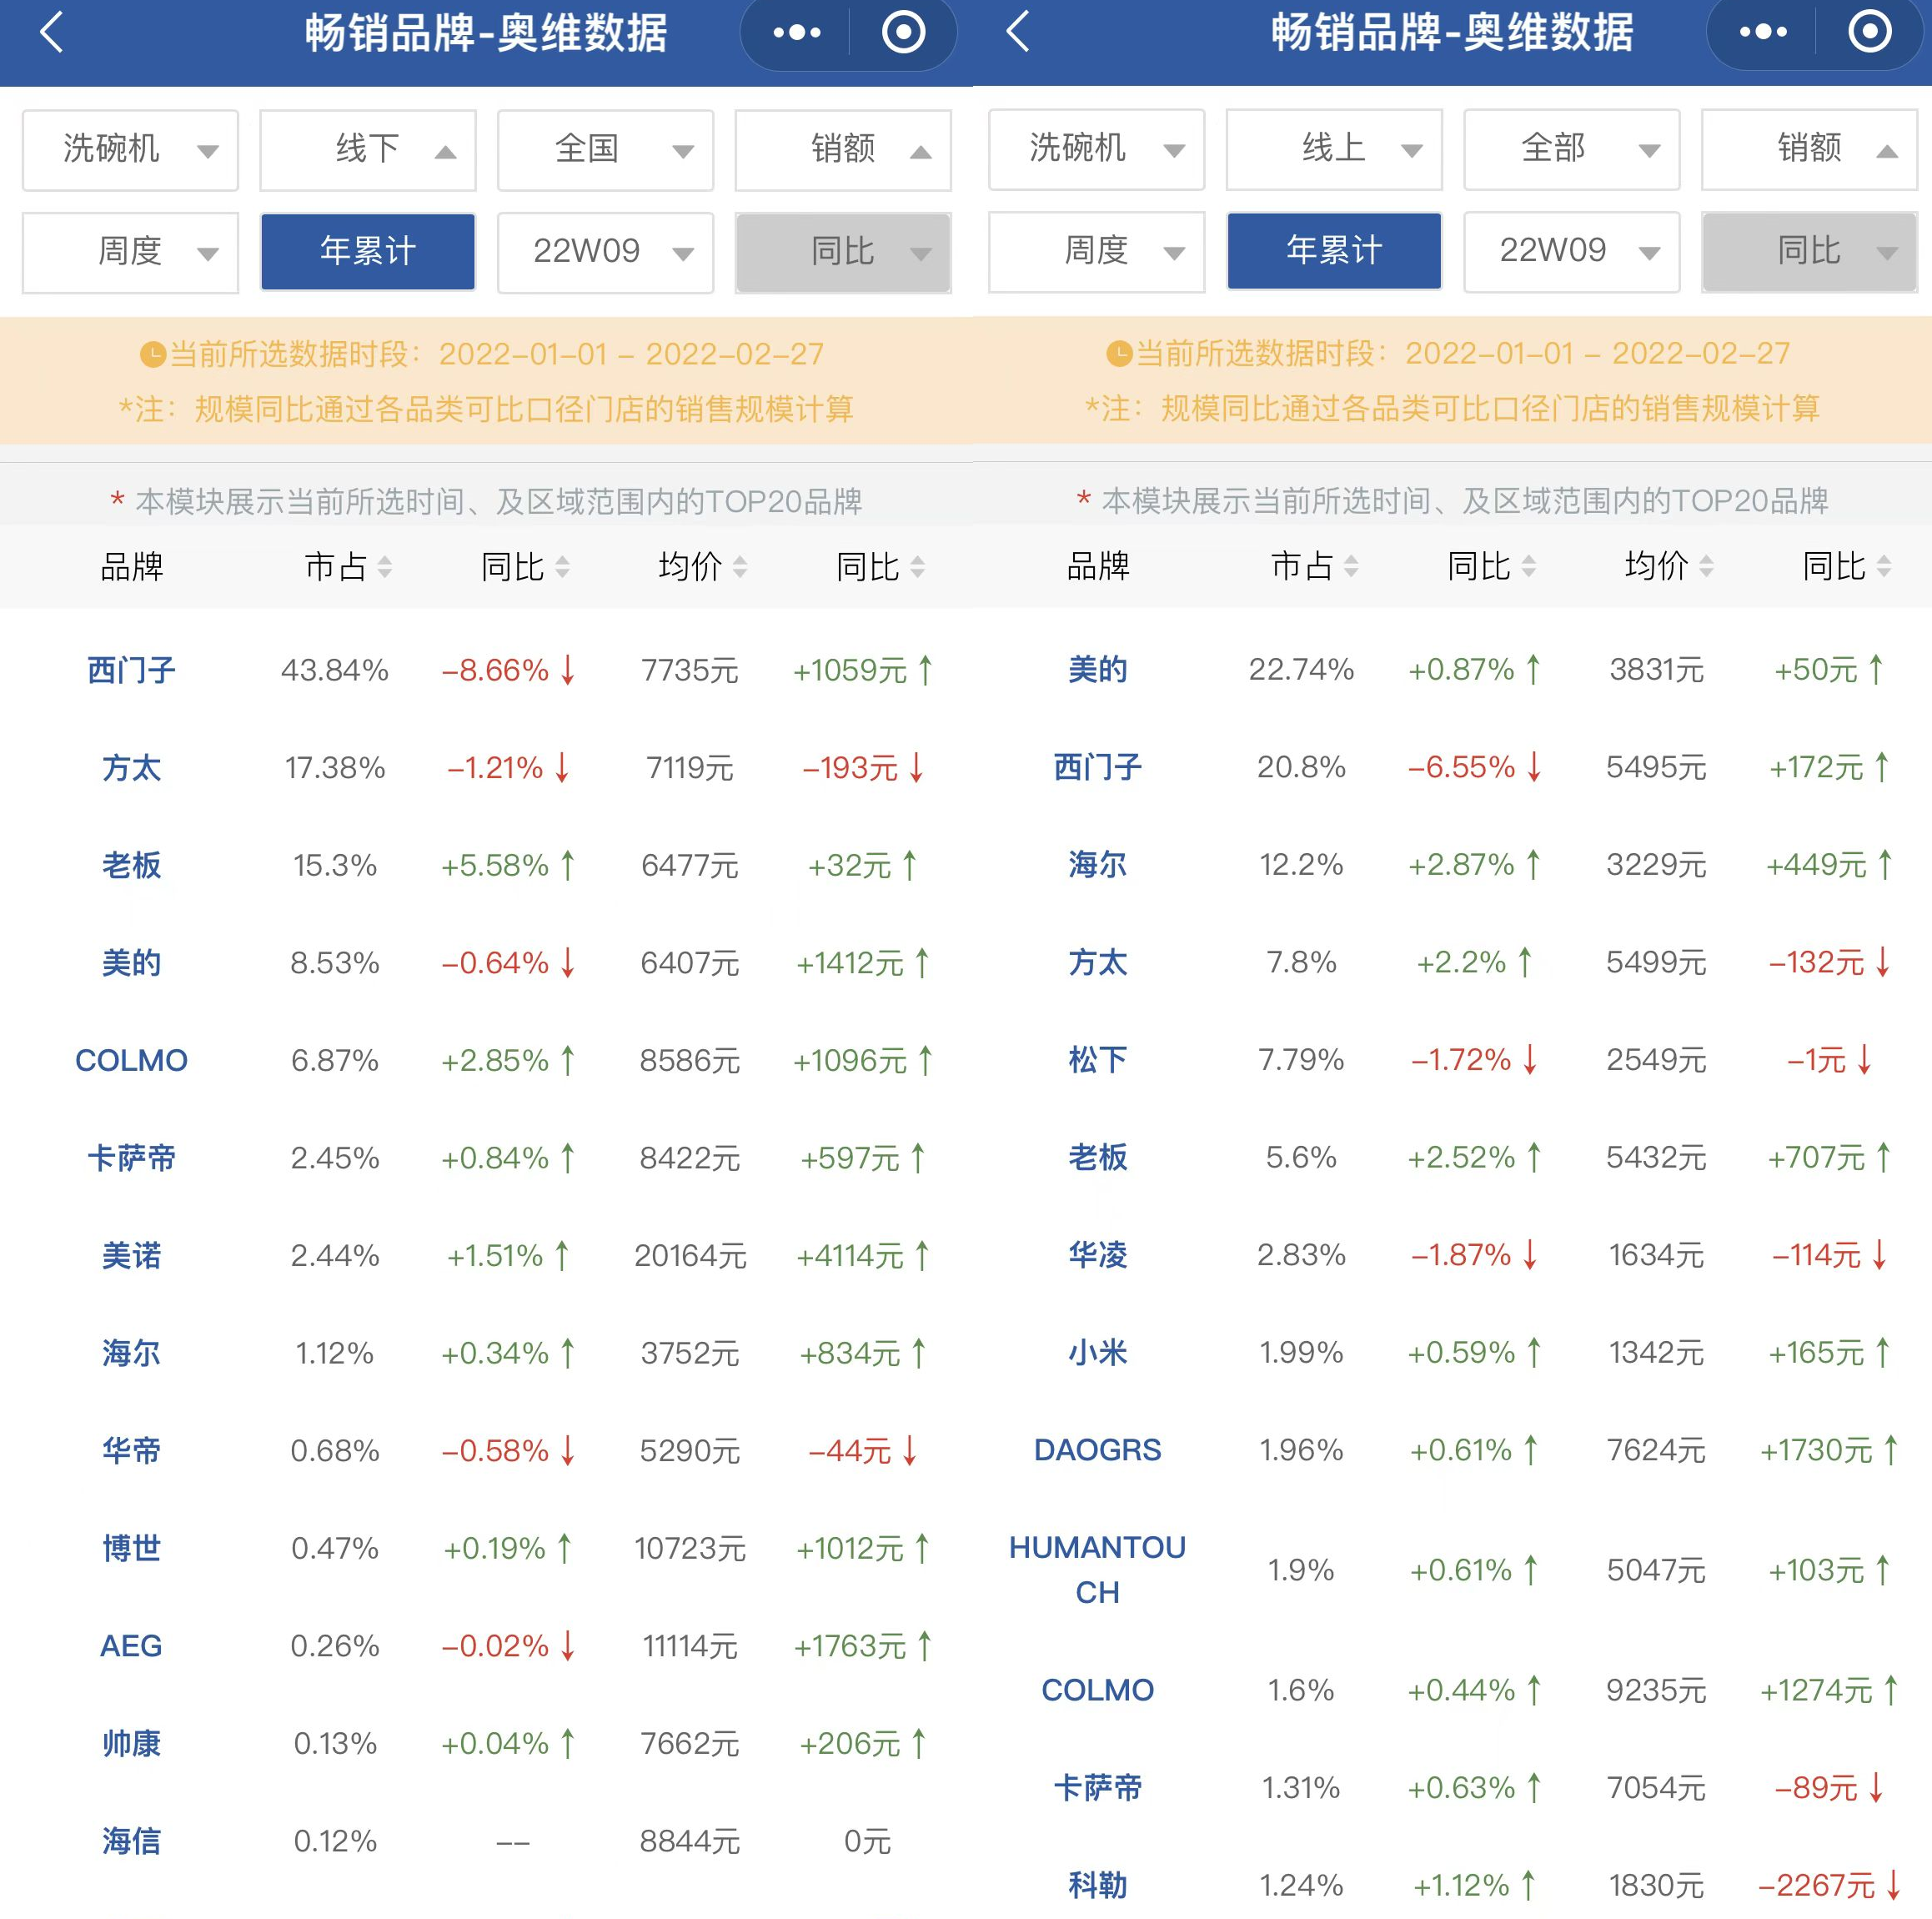This screenshot has width=1932, height=1919.
Task: Open 洗碗机 category dropdown in right panel
Action: click(1097, 149)
